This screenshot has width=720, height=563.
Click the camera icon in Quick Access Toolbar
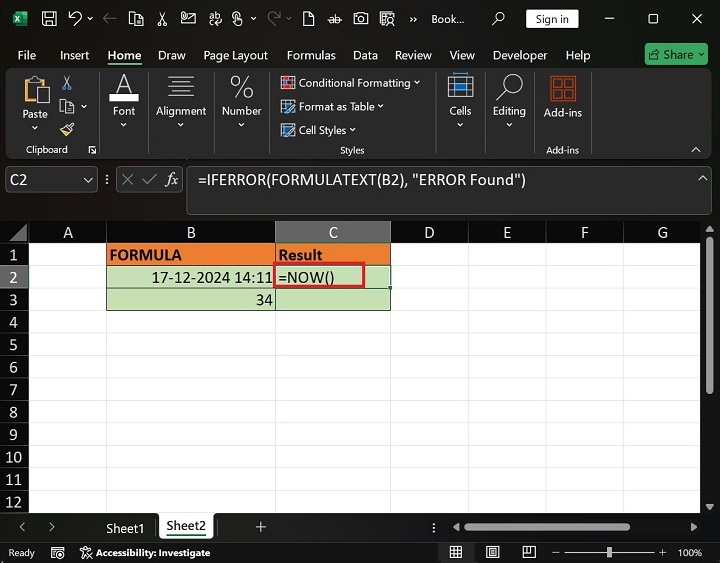360,19
